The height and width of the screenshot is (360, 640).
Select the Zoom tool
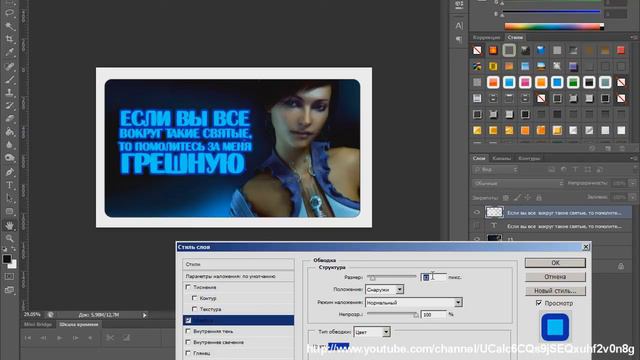pos(9,238)
